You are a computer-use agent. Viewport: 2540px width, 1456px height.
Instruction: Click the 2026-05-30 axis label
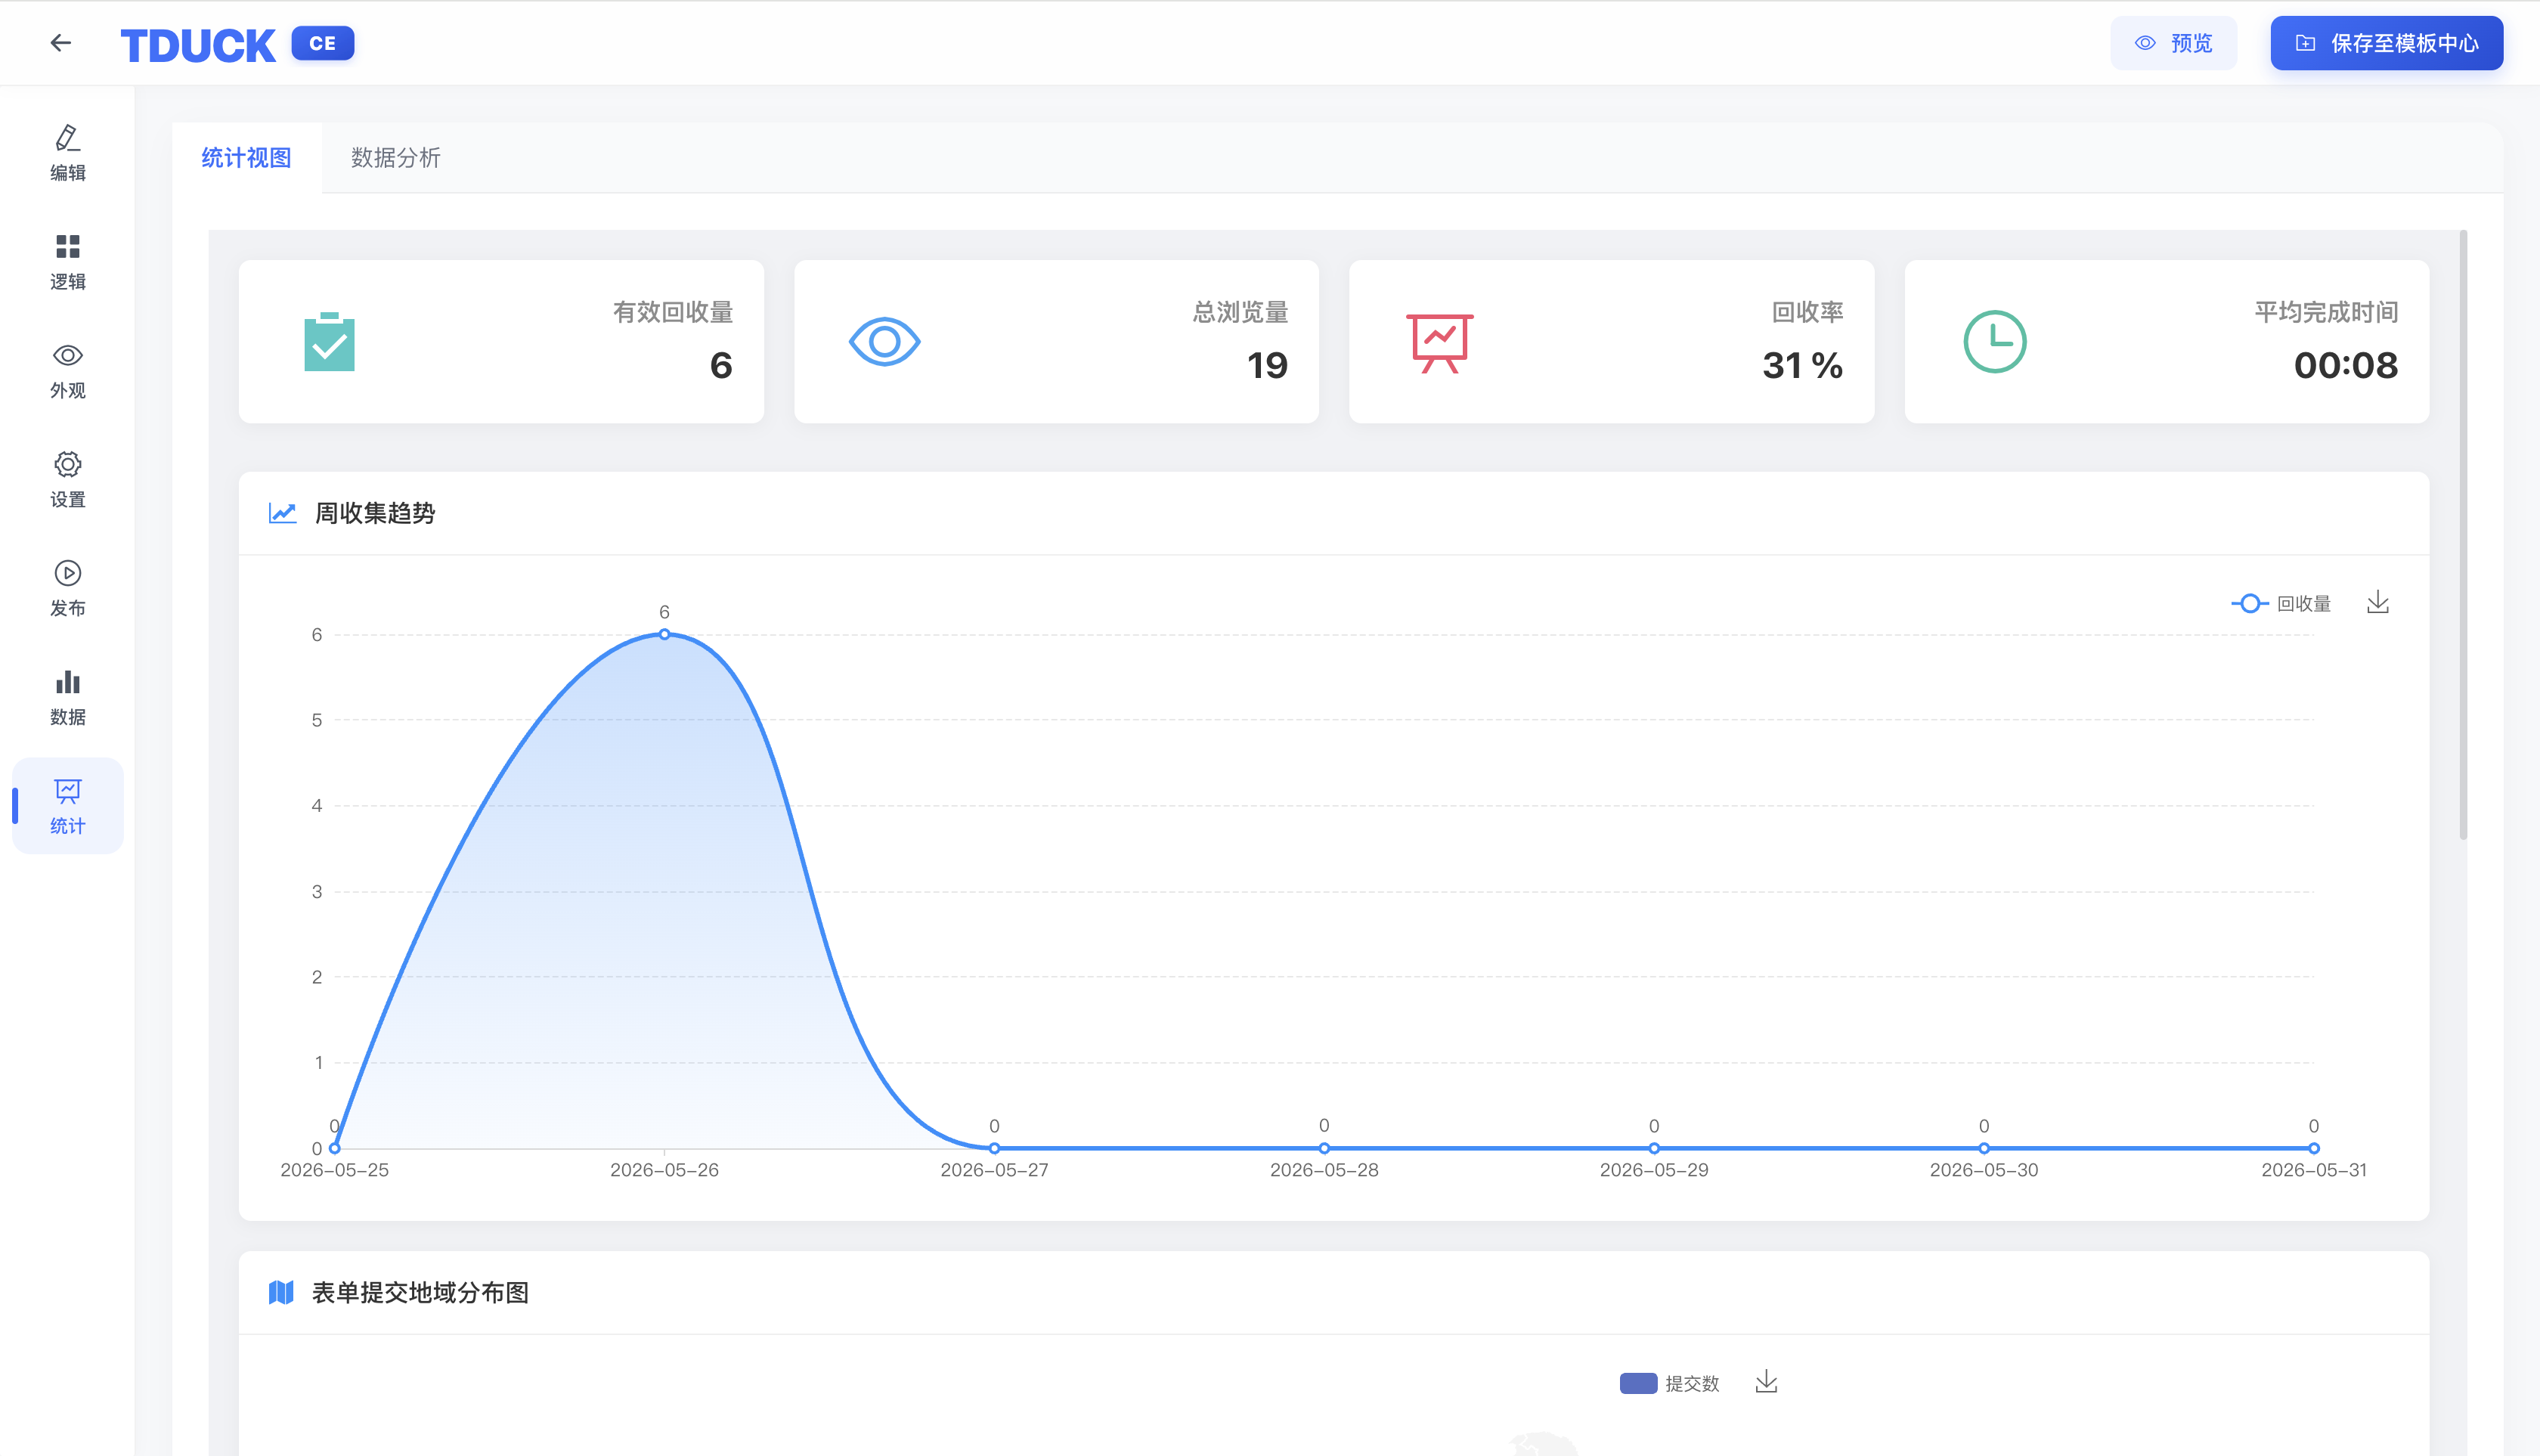tap(1984, 1170)
